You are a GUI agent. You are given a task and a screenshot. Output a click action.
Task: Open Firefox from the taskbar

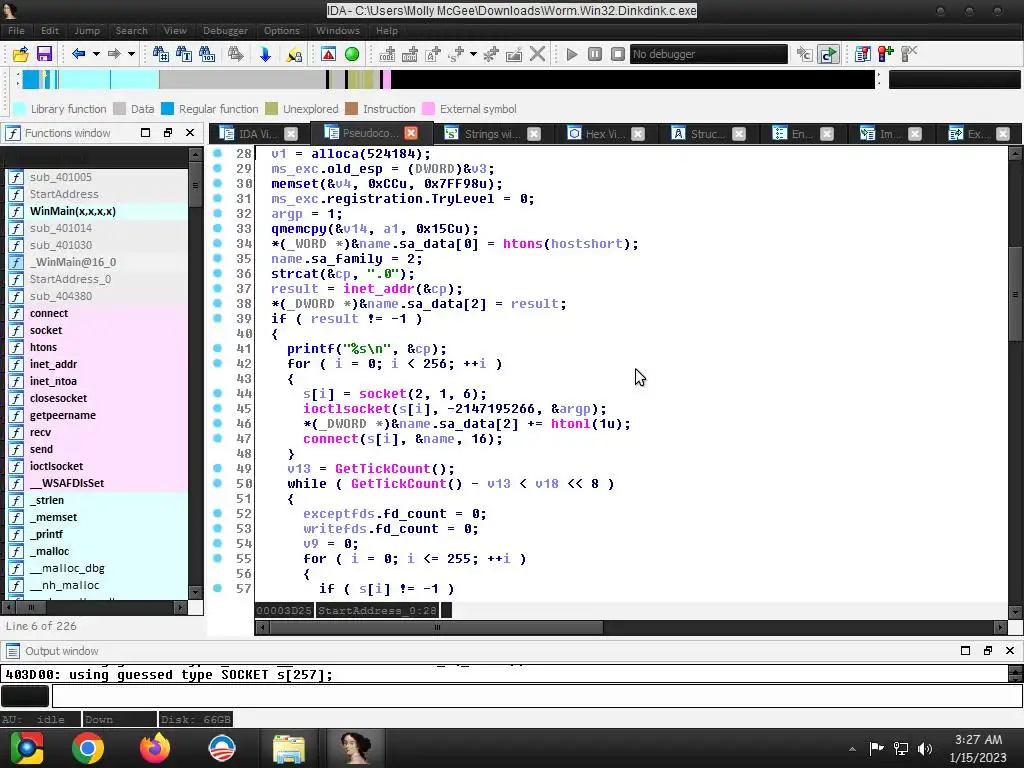point(155,748)
